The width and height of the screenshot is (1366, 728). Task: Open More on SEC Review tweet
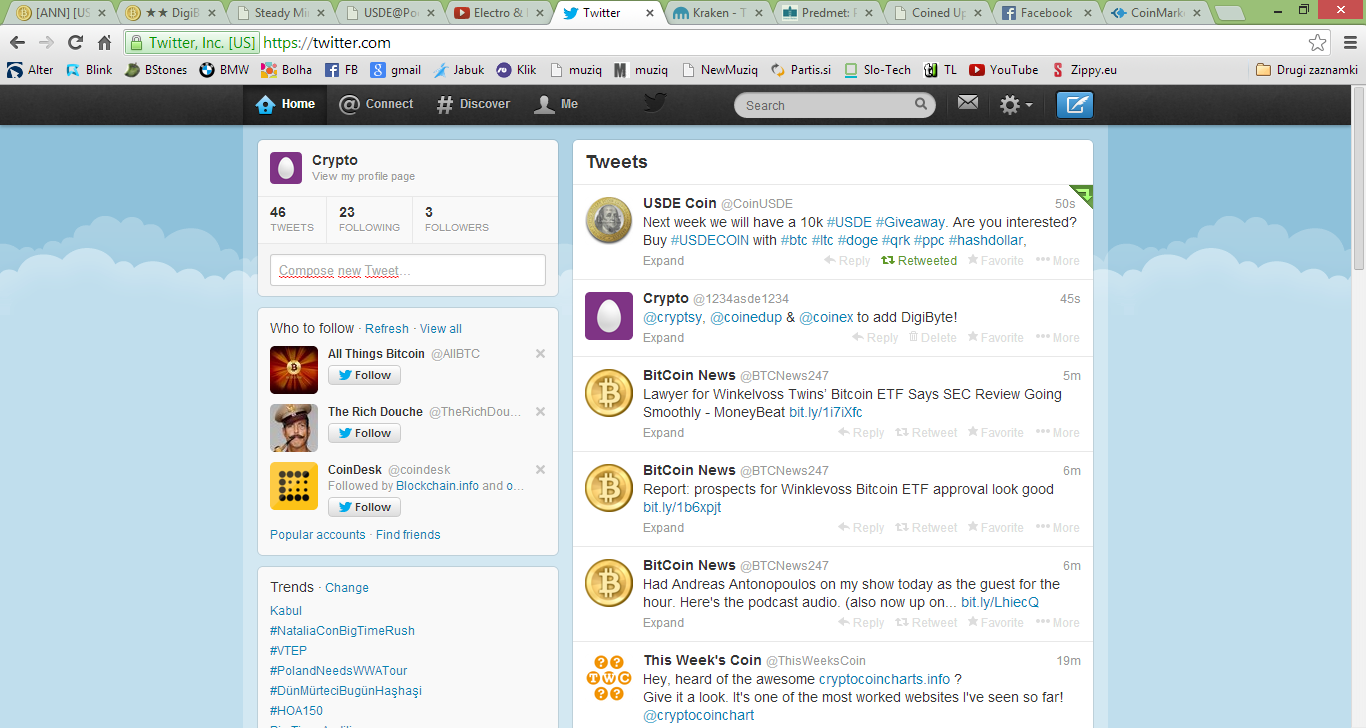point(1058,432)
